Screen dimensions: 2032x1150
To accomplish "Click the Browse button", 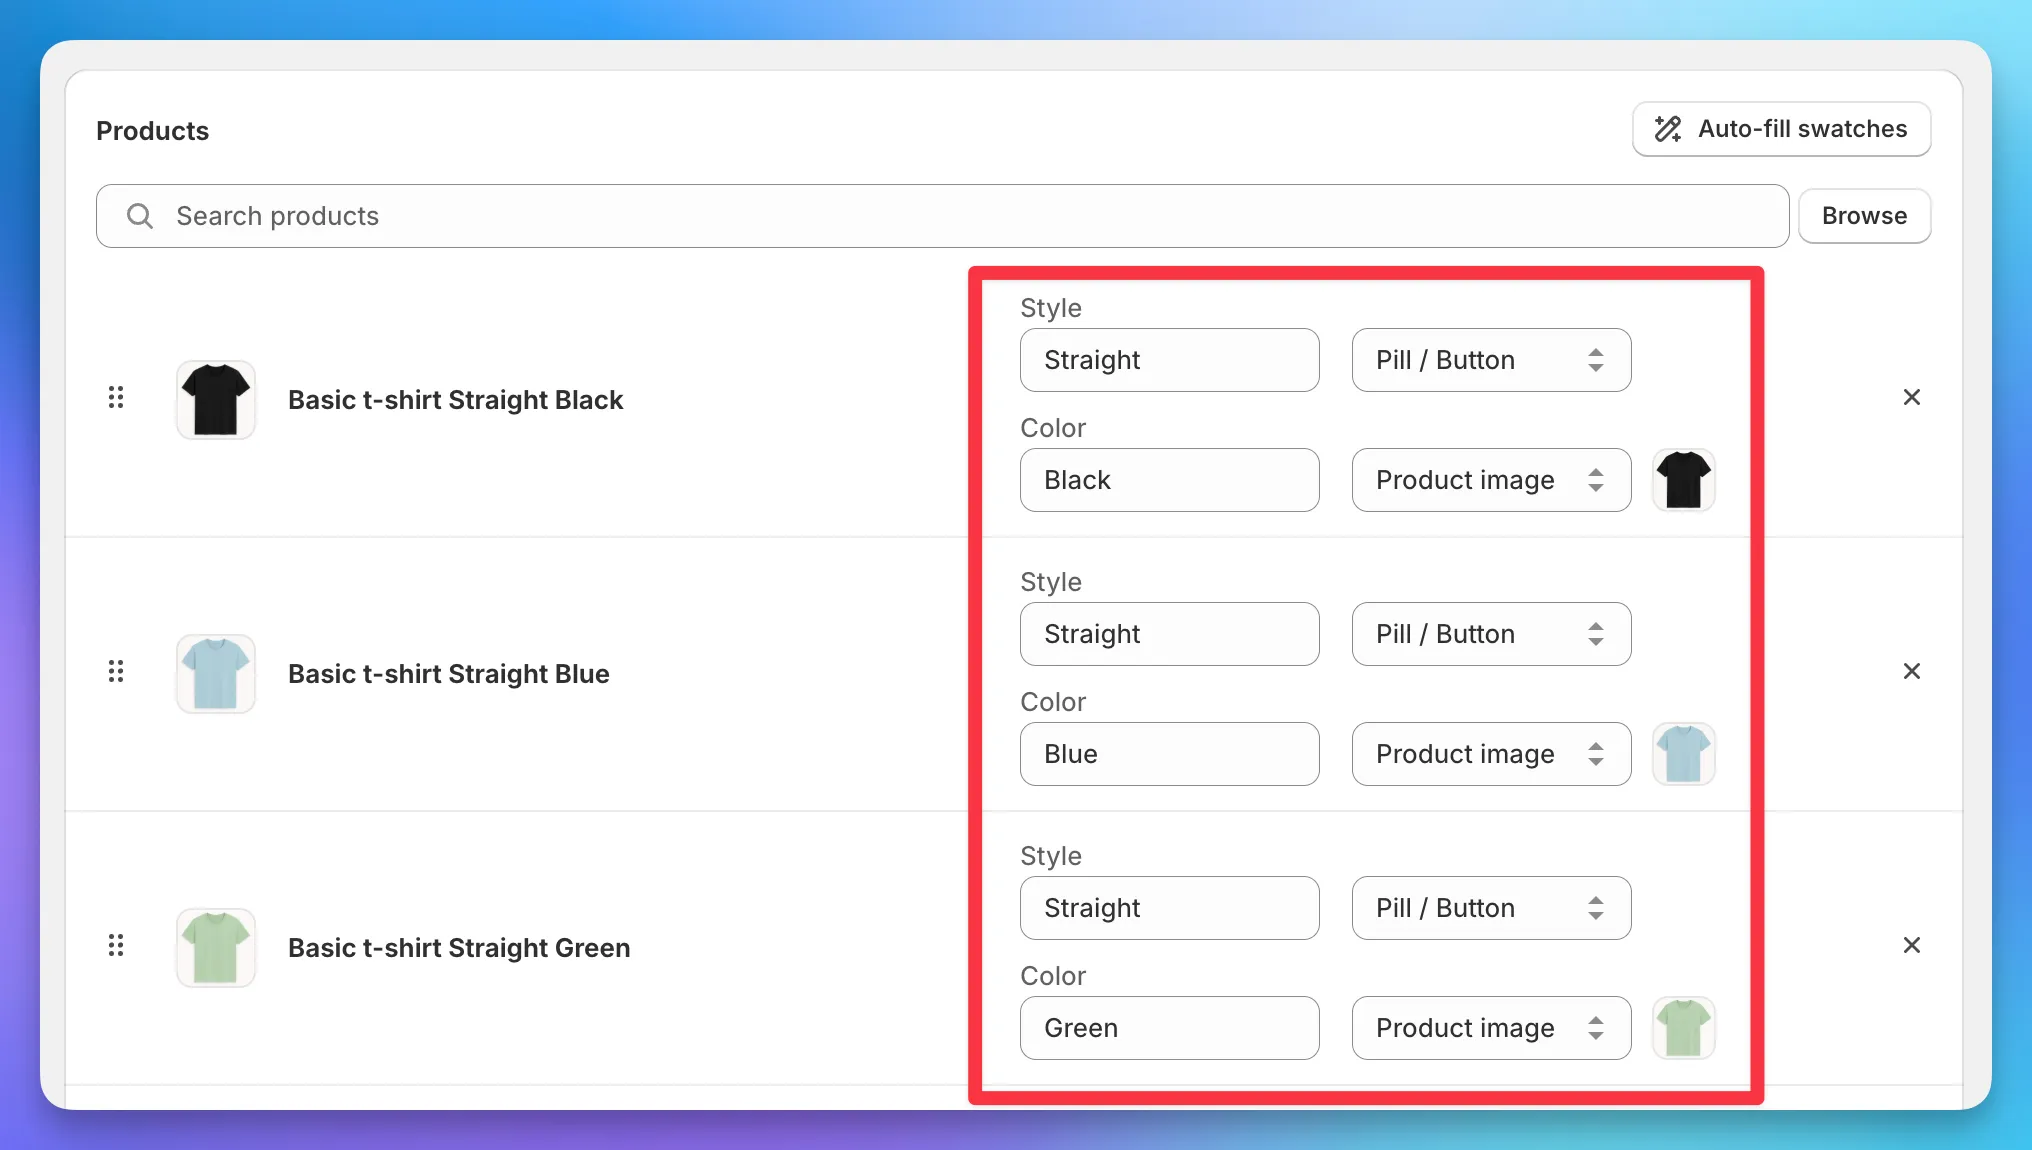I will point(1864,216).
